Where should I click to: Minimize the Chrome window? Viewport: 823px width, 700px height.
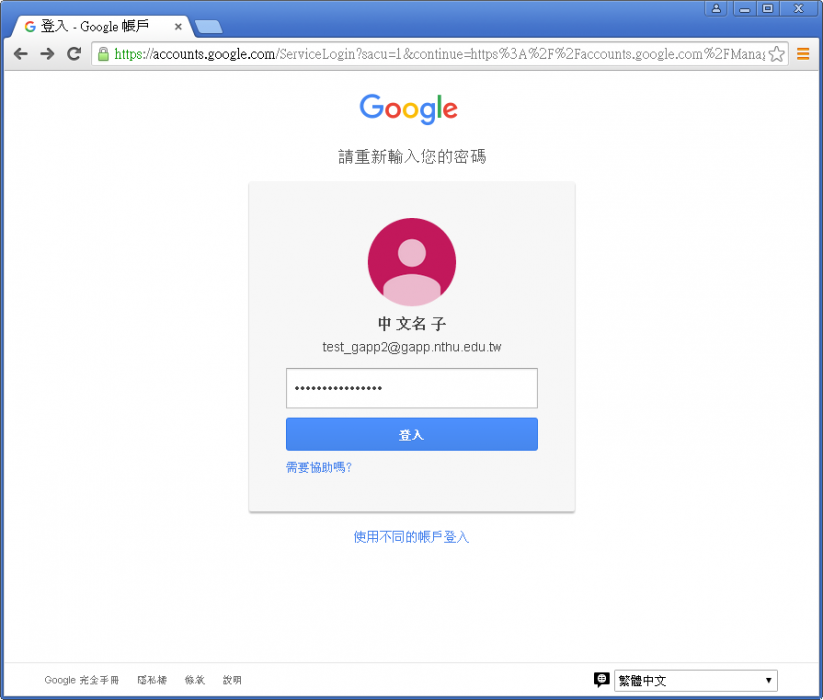(x=744, y=8)
